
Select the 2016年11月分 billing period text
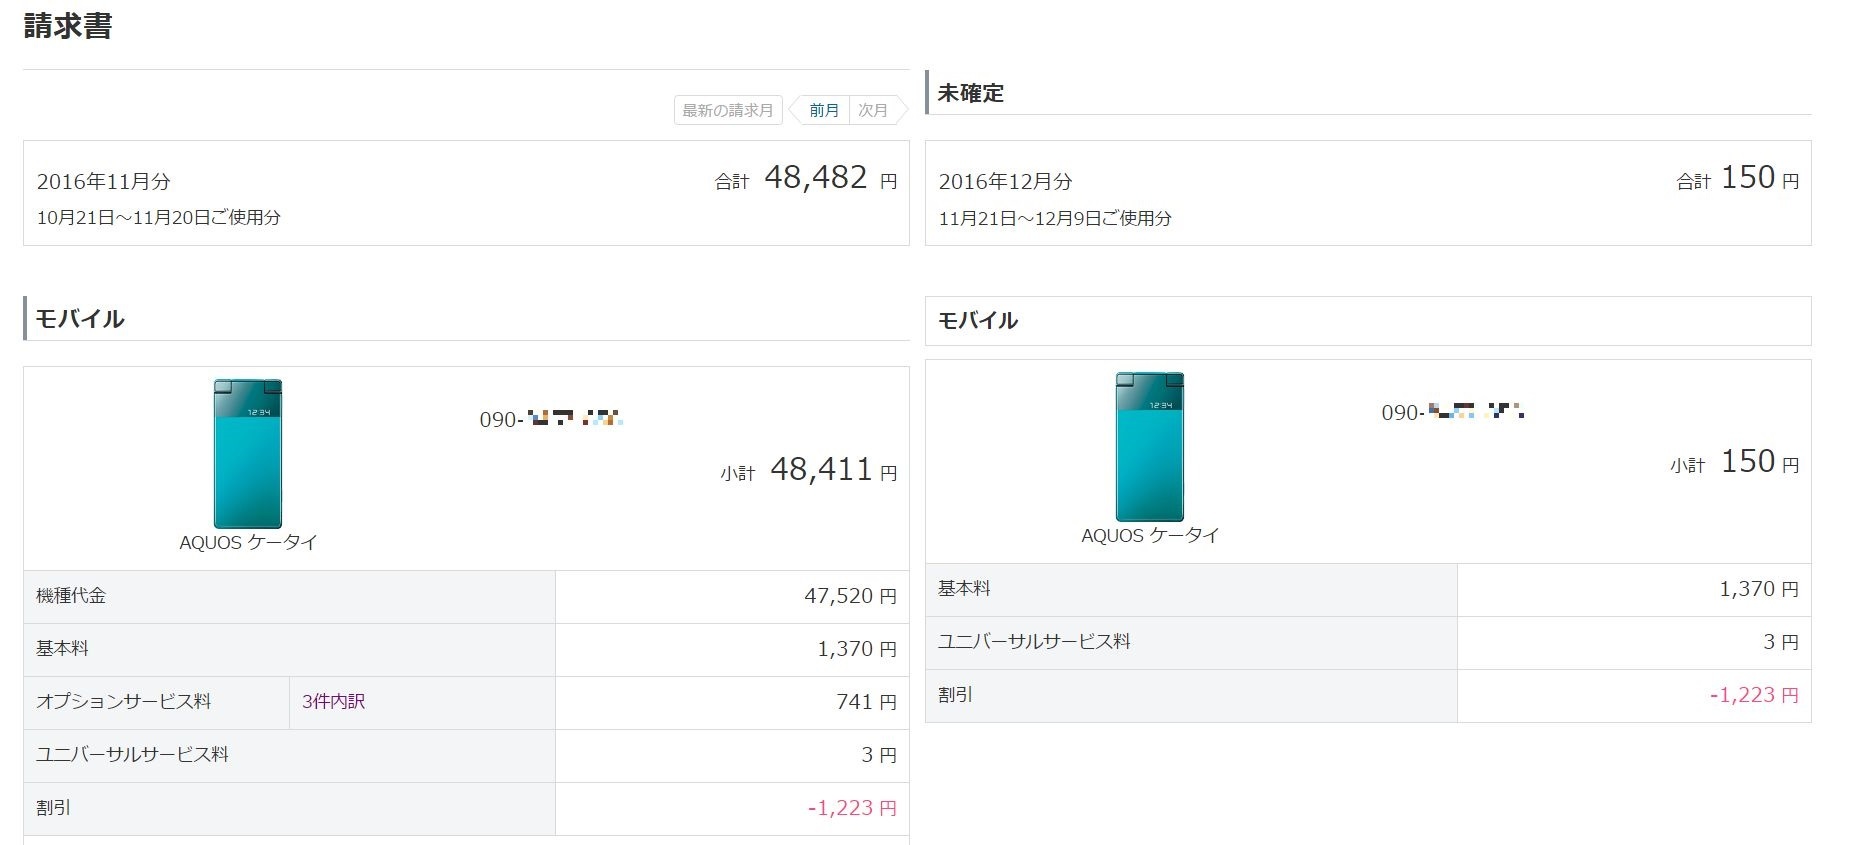[104, 182]
